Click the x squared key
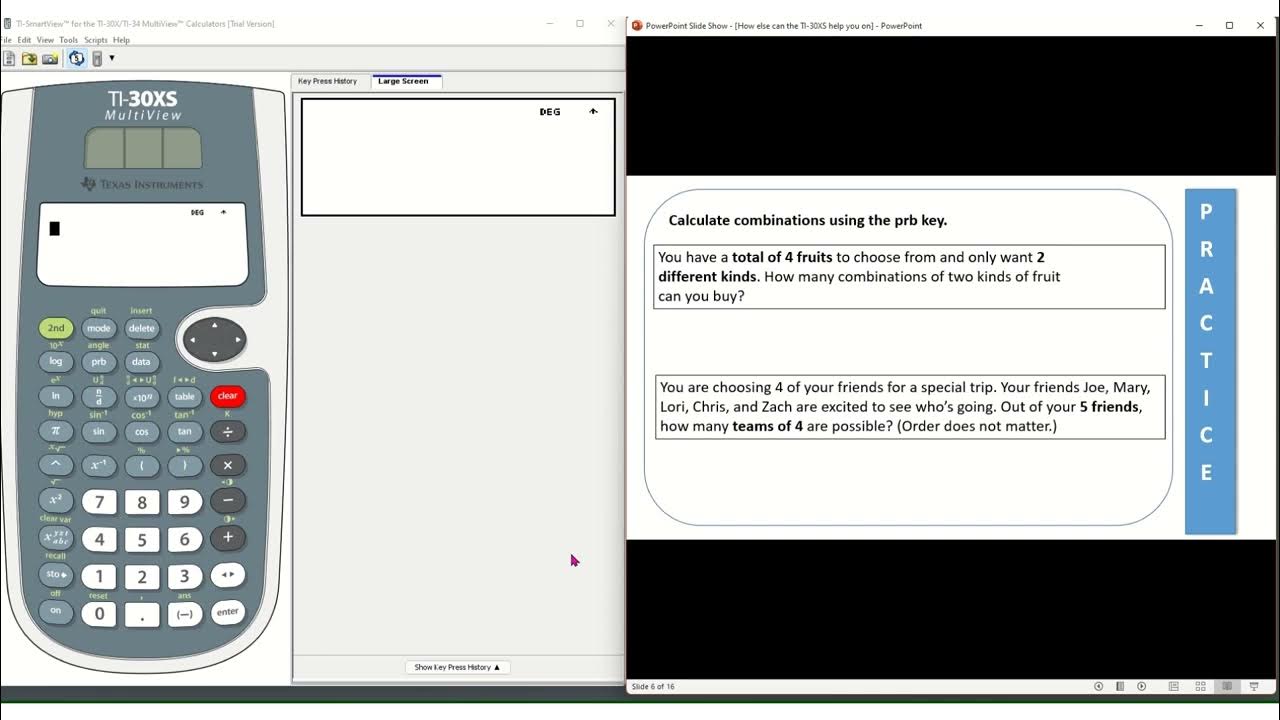The height and width of the screenshot is (720, 1280). pyautogui.click(x=56, y=500)
